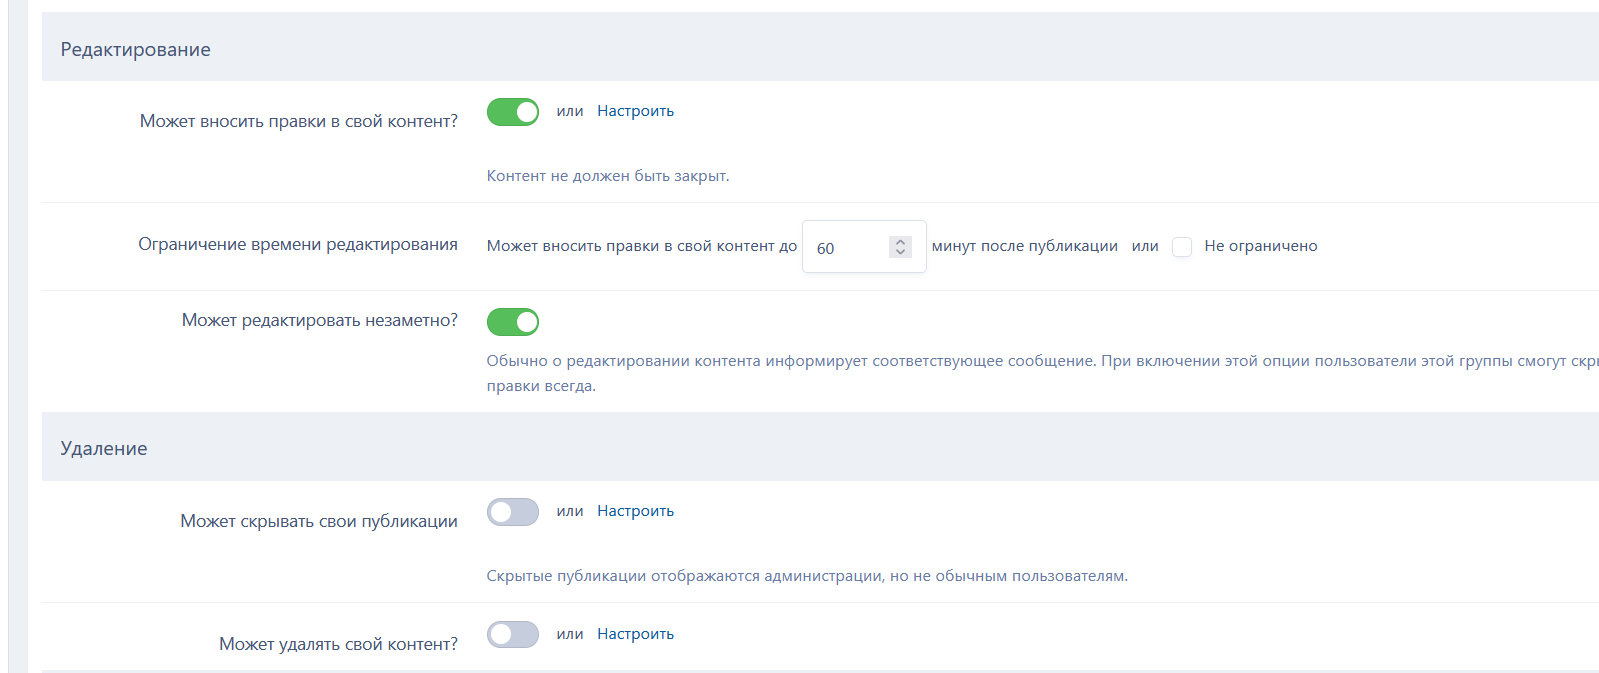This screenshot has width=1599, height=673.
Task: Click the 'Не ограничено' label text
Action: point(1260,246)
